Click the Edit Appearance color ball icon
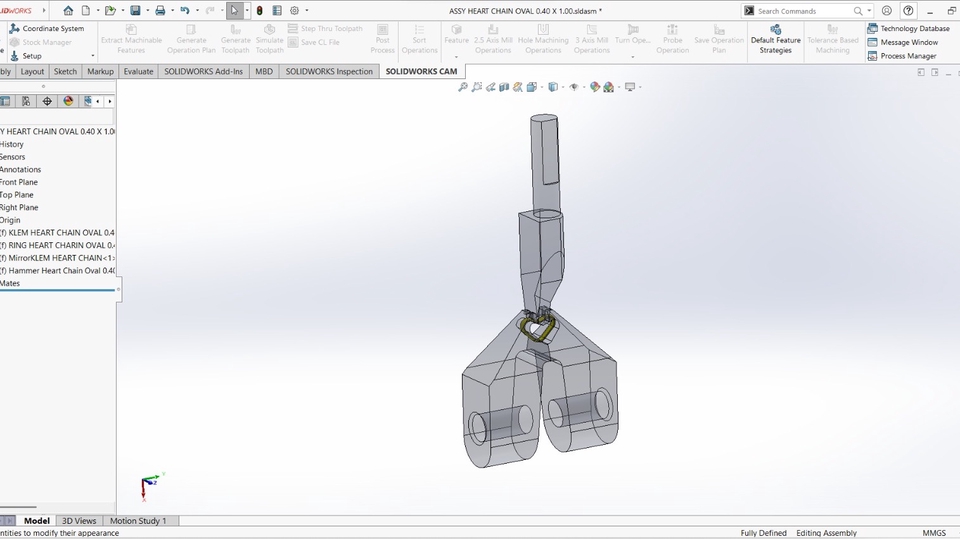The width and height of the screenshot is (960, 539). pyautogui.click(x=594, y=87)
